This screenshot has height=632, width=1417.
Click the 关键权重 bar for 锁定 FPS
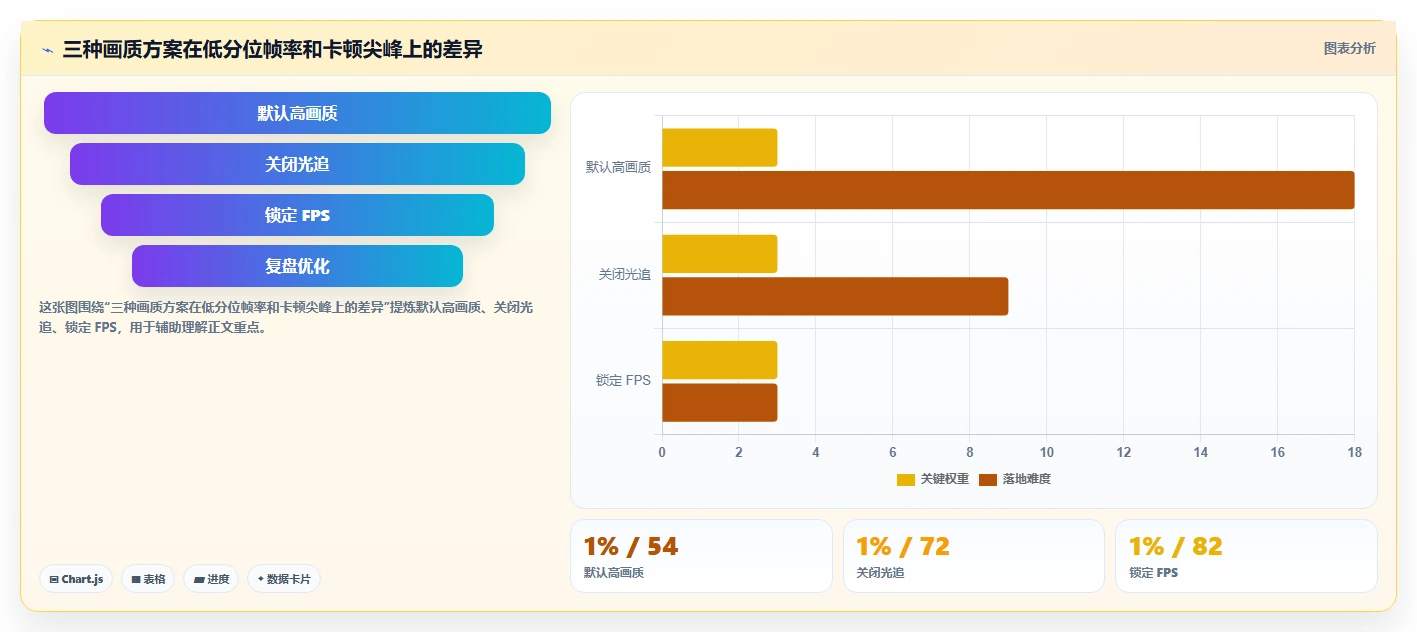[719, 360]
